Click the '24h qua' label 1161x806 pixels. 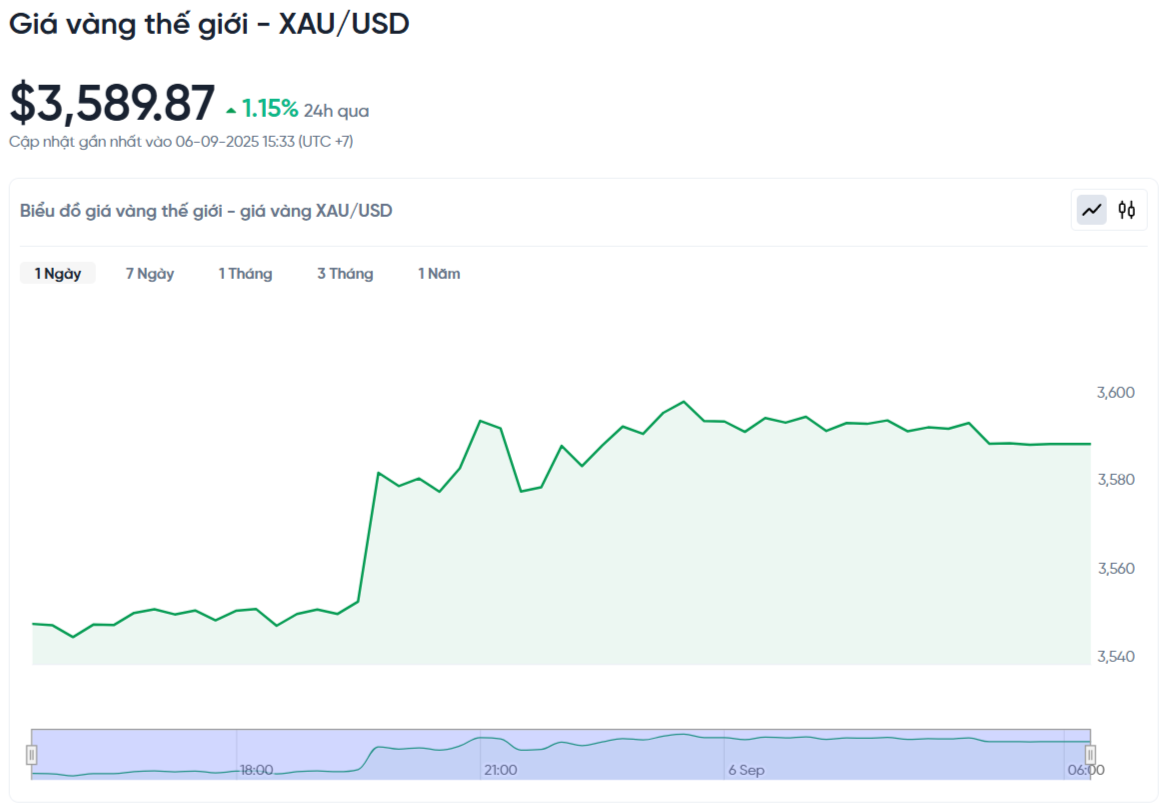[x=336, y=111]
